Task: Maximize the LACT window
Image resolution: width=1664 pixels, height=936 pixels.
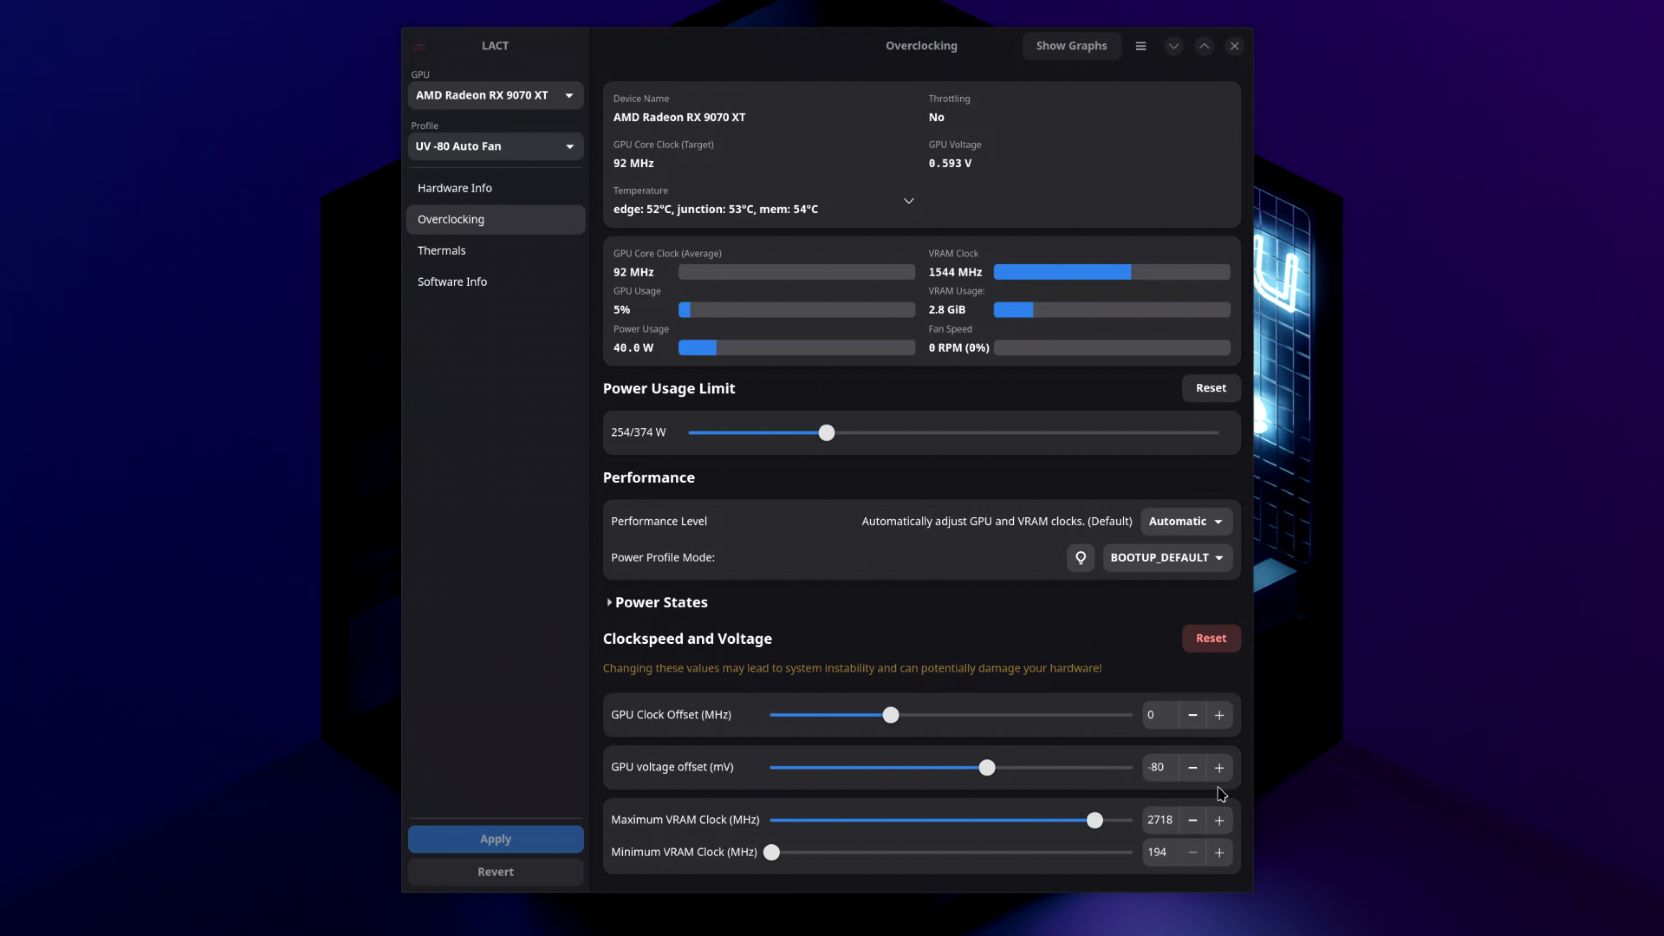Action: (x=1204, y=46)
